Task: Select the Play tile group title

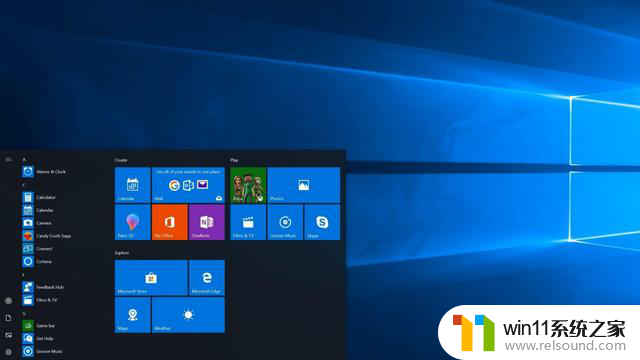Action: click(234, 160)
